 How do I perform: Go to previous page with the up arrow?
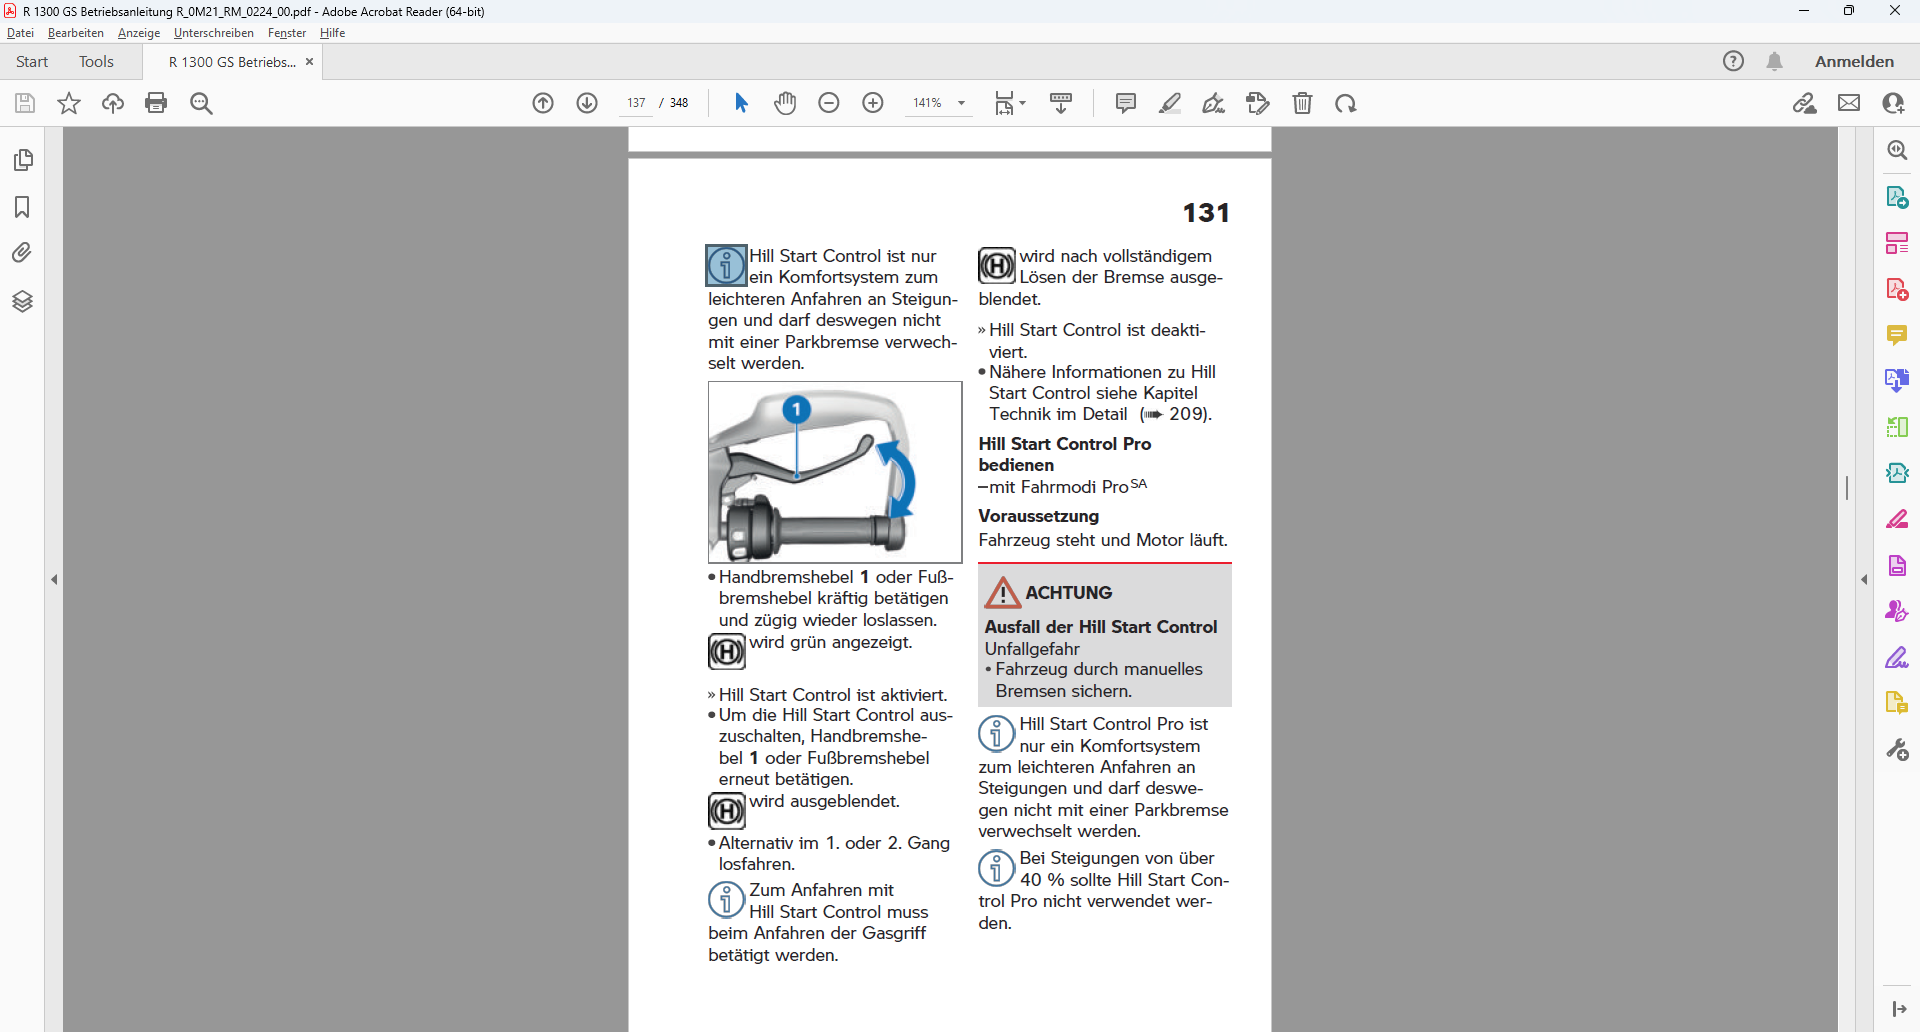(x=543, y=103)
